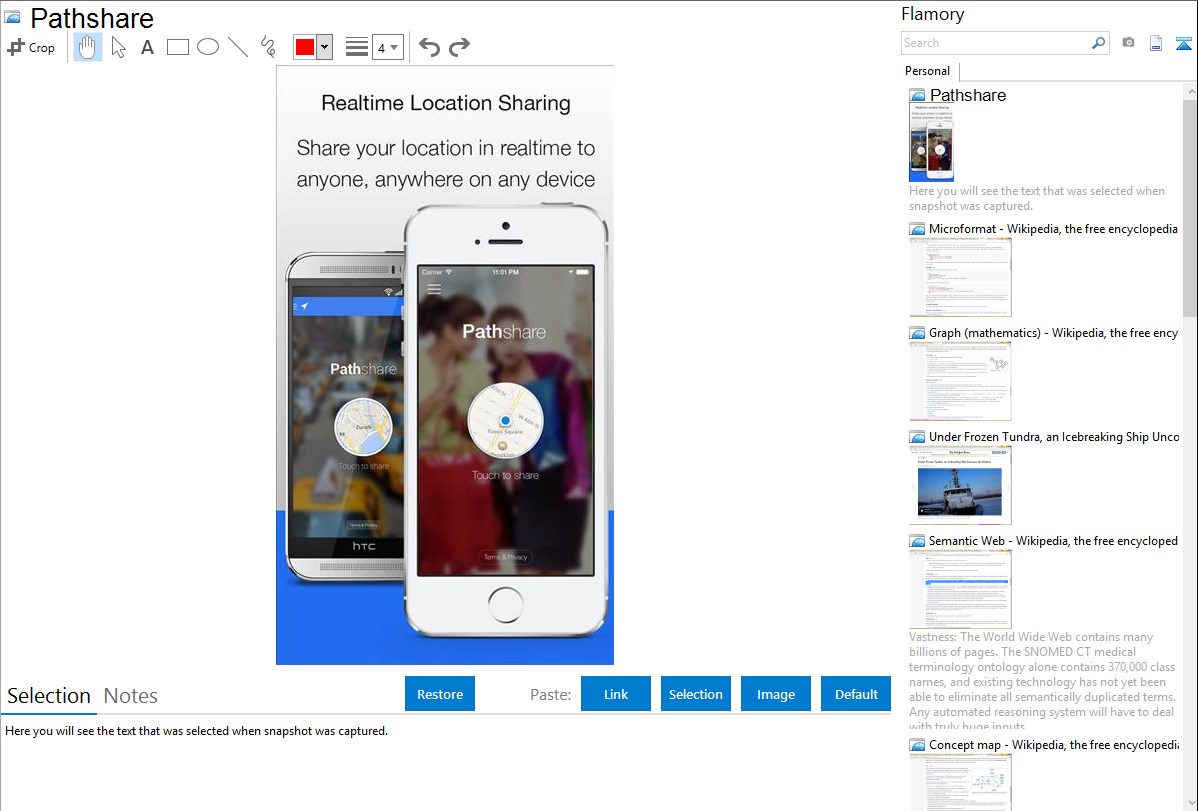Screen dimensions: 1198x811
Task: Click the magnifier search icon
Action: pyautogui.click(x=1099, y=43)
